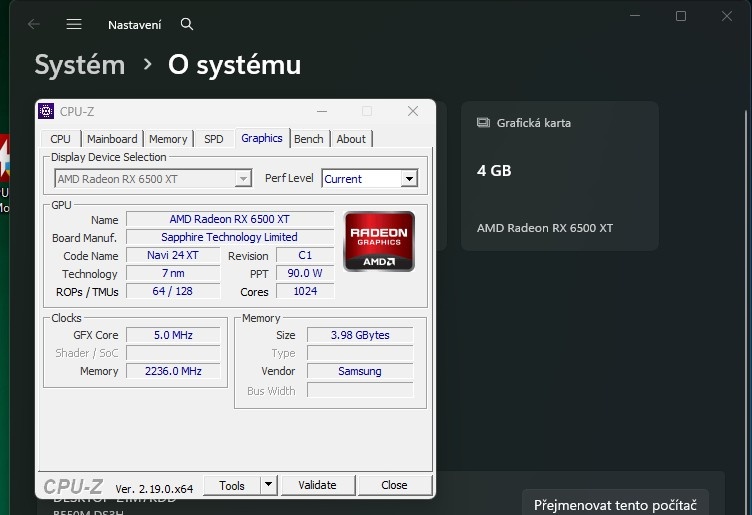Close the CPU-Z window with X

pos(413,111)
